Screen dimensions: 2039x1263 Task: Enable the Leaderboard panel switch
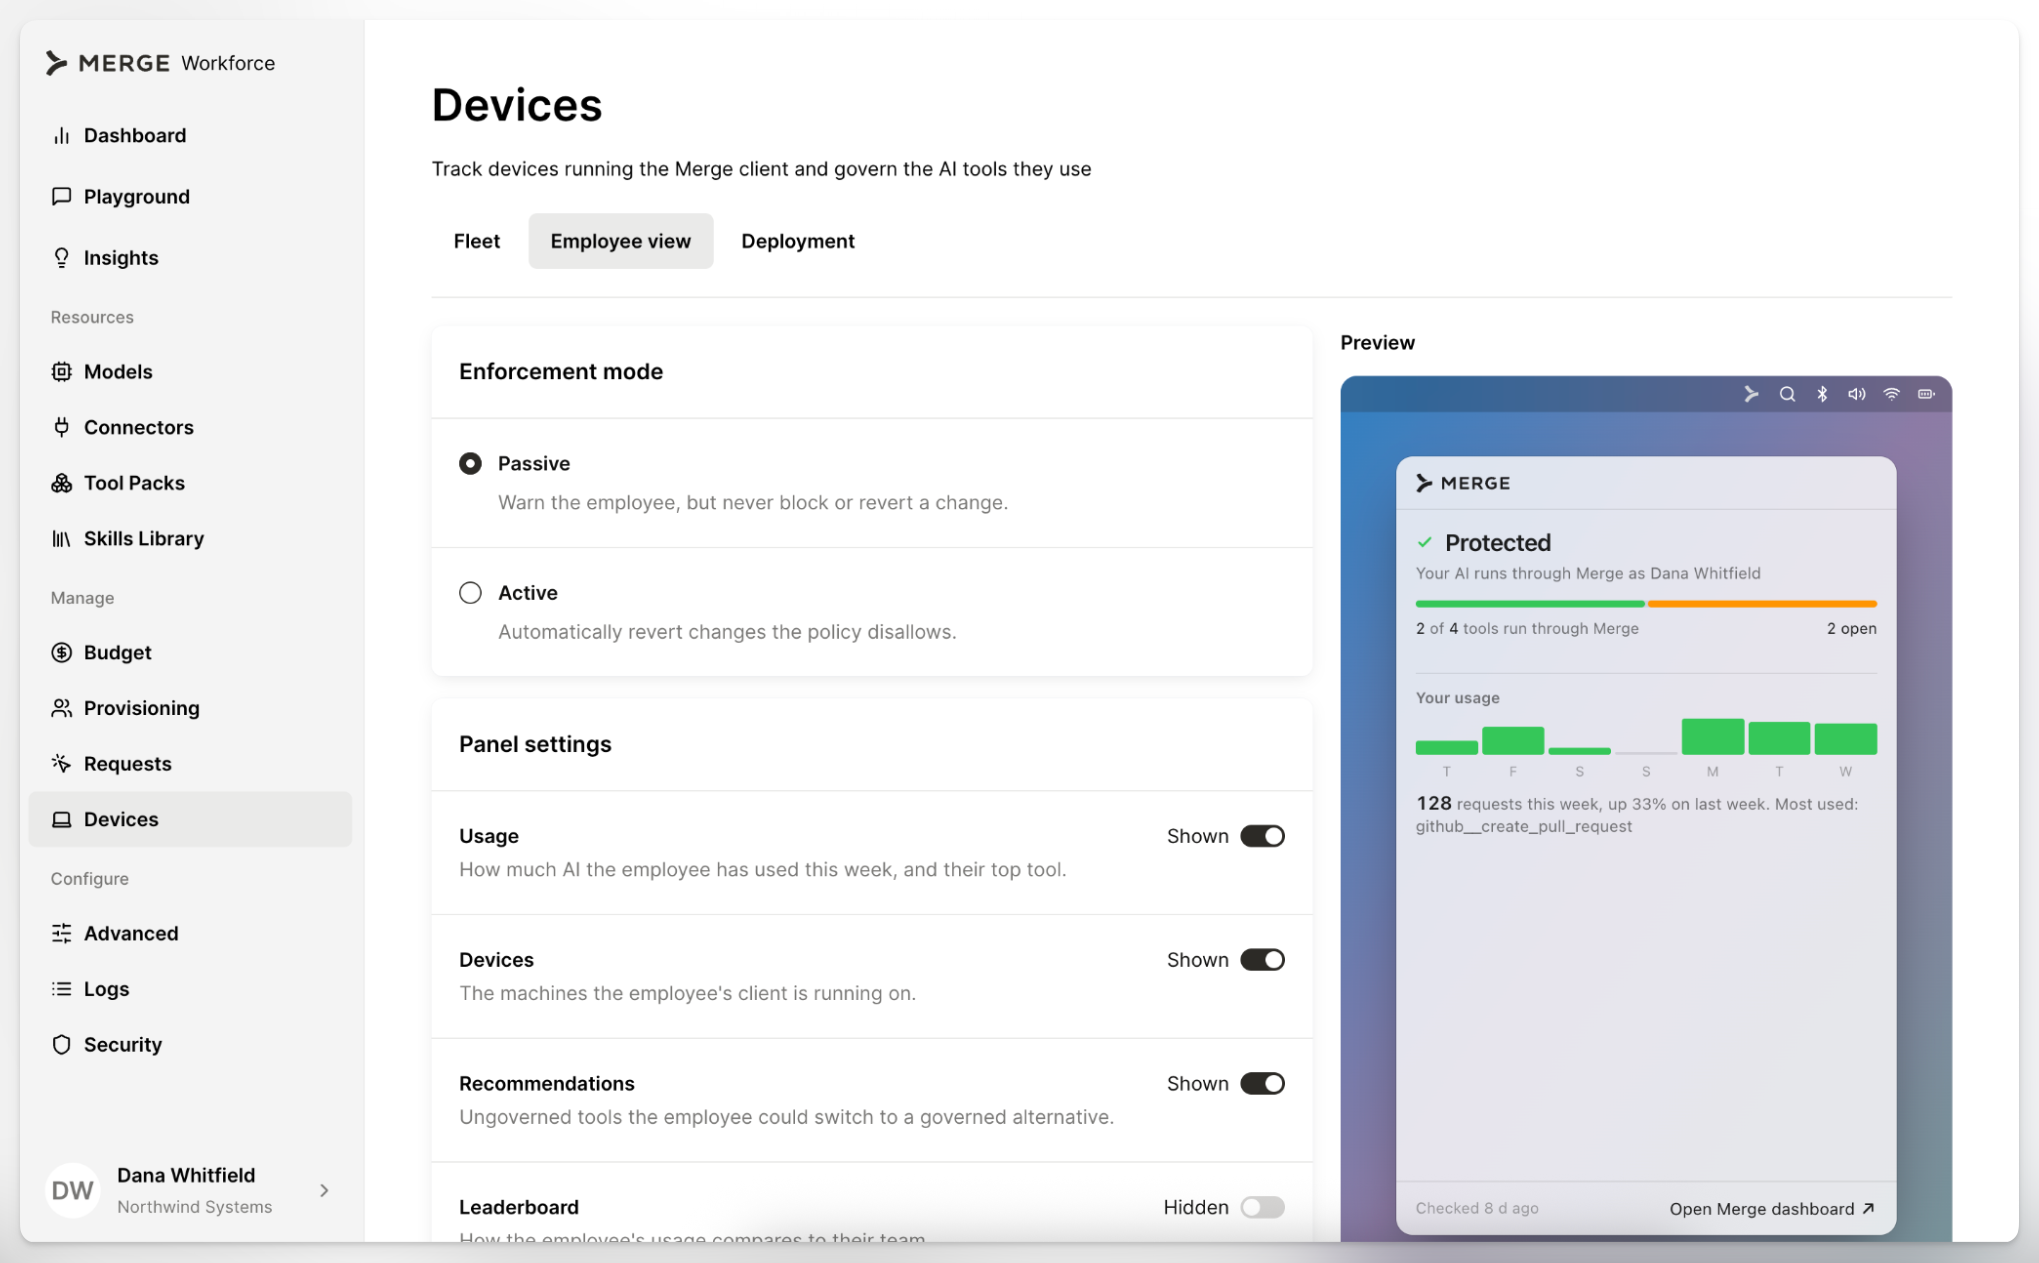point(1262,1207)
